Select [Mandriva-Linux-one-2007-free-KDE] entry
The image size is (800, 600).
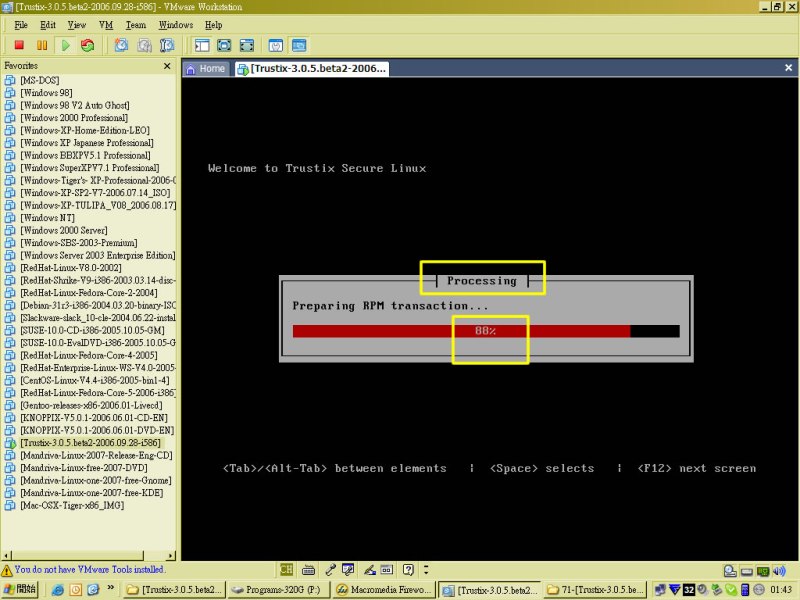91,493
